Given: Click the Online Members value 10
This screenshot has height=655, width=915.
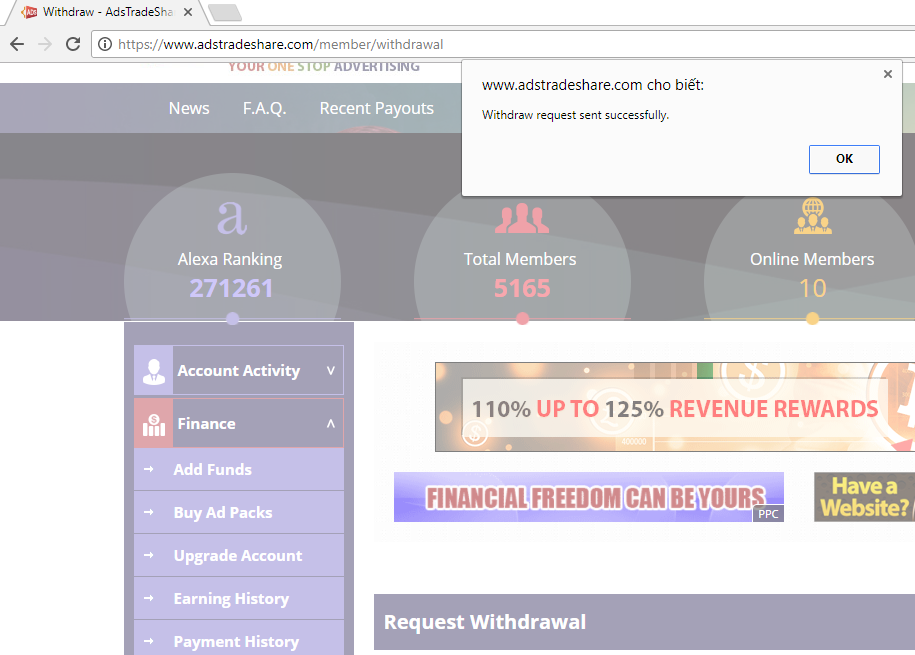Looking at the screenshot, I should tap(812, 288).
